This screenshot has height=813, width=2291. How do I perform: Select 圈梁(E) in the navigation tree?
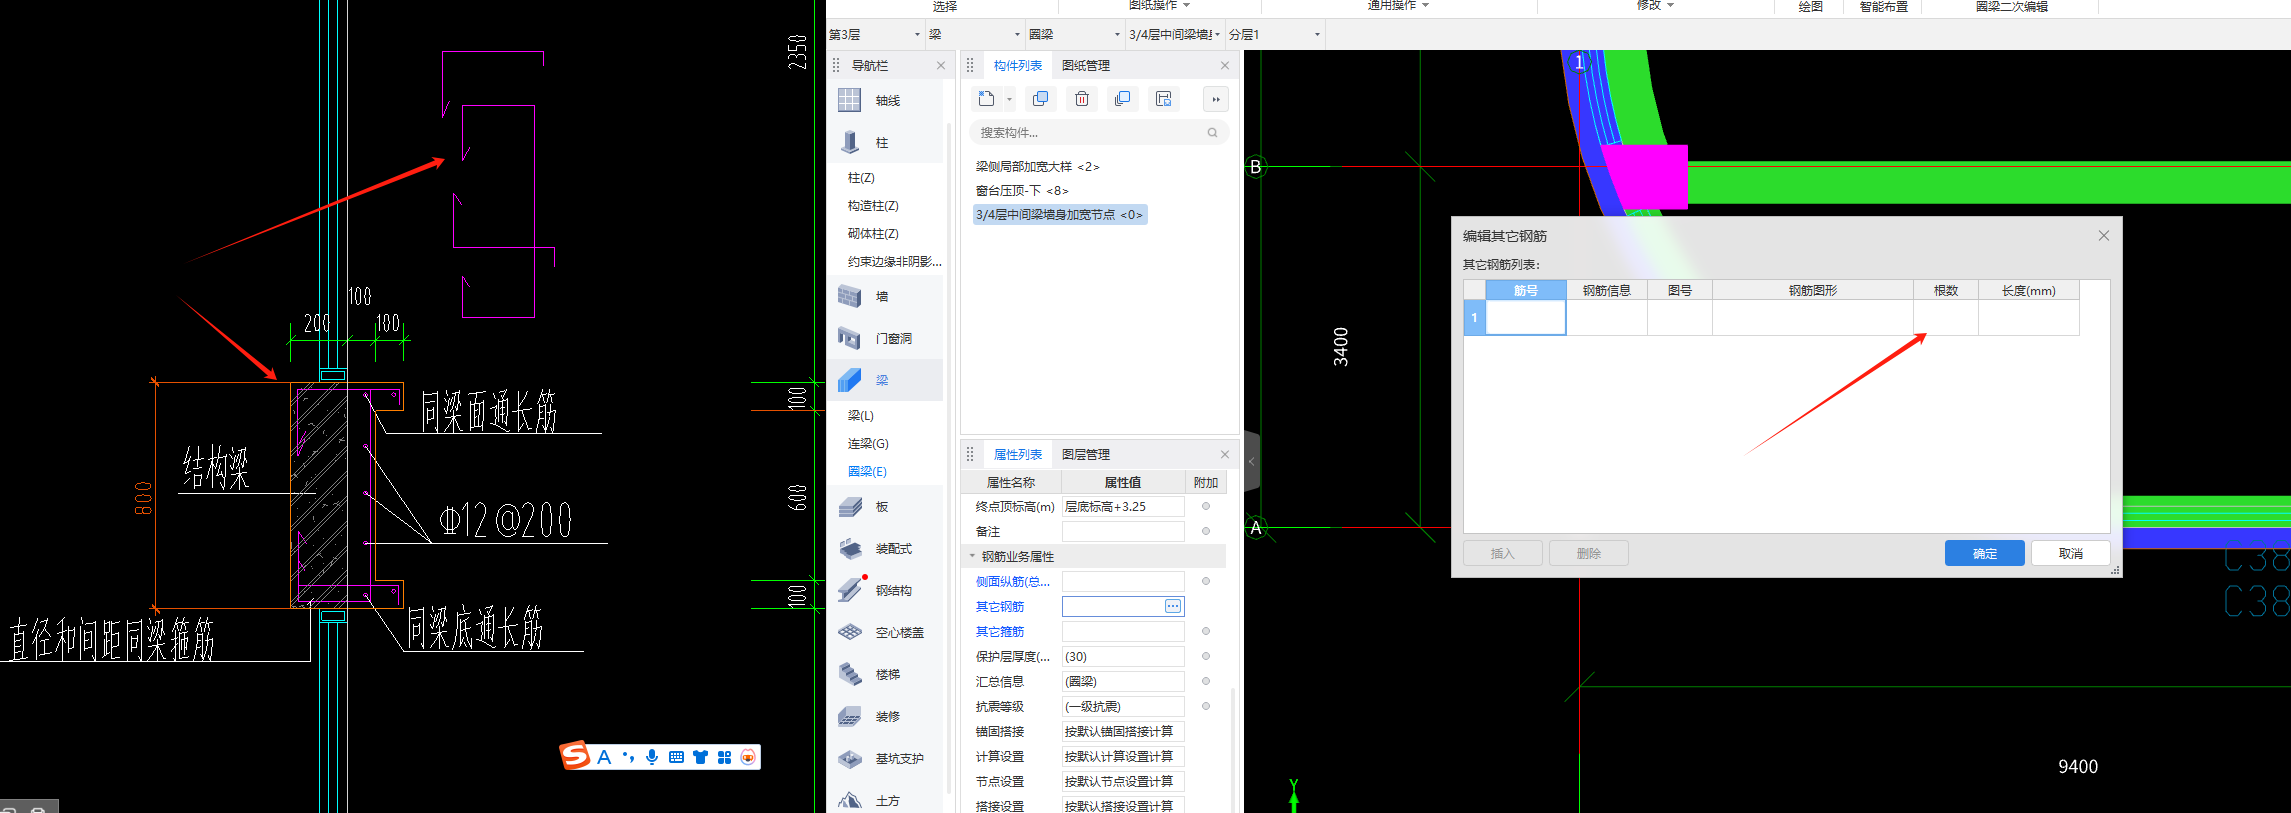867,471
